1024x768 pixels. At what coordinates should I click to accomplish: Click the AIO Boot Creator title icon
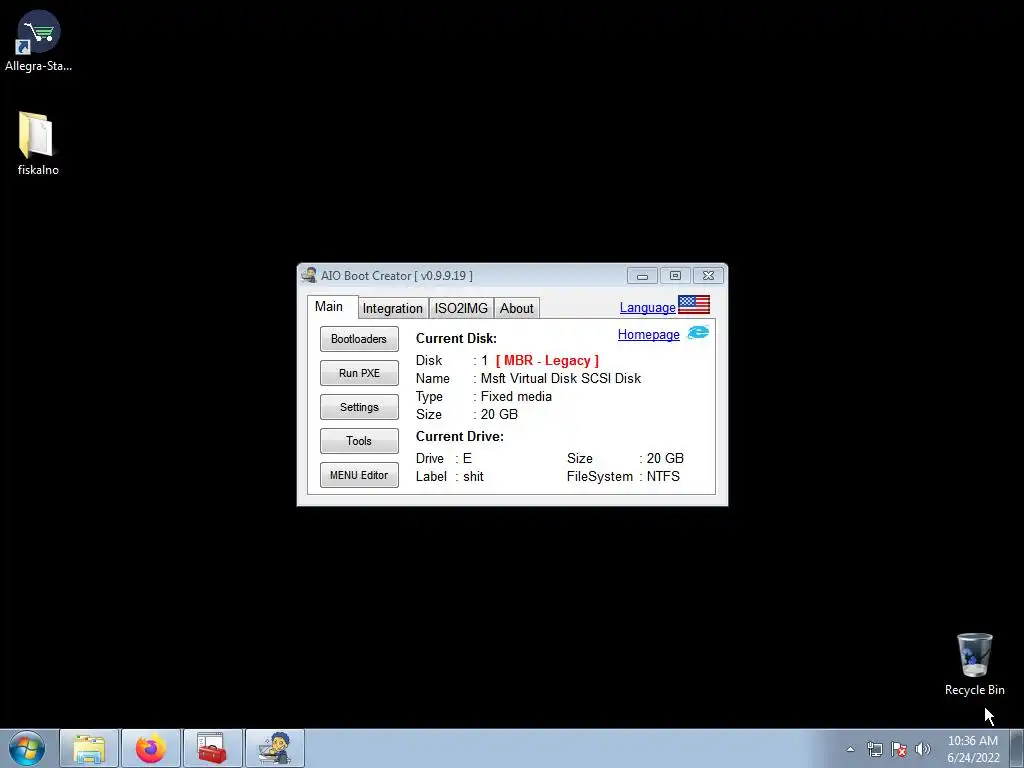click(309, 275)
